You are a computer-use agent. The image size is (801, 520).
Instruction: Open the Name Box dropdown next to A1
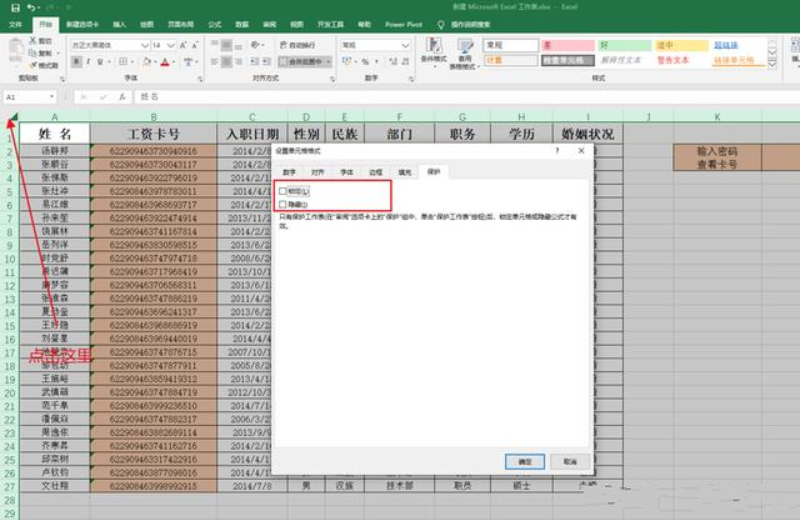52,97
